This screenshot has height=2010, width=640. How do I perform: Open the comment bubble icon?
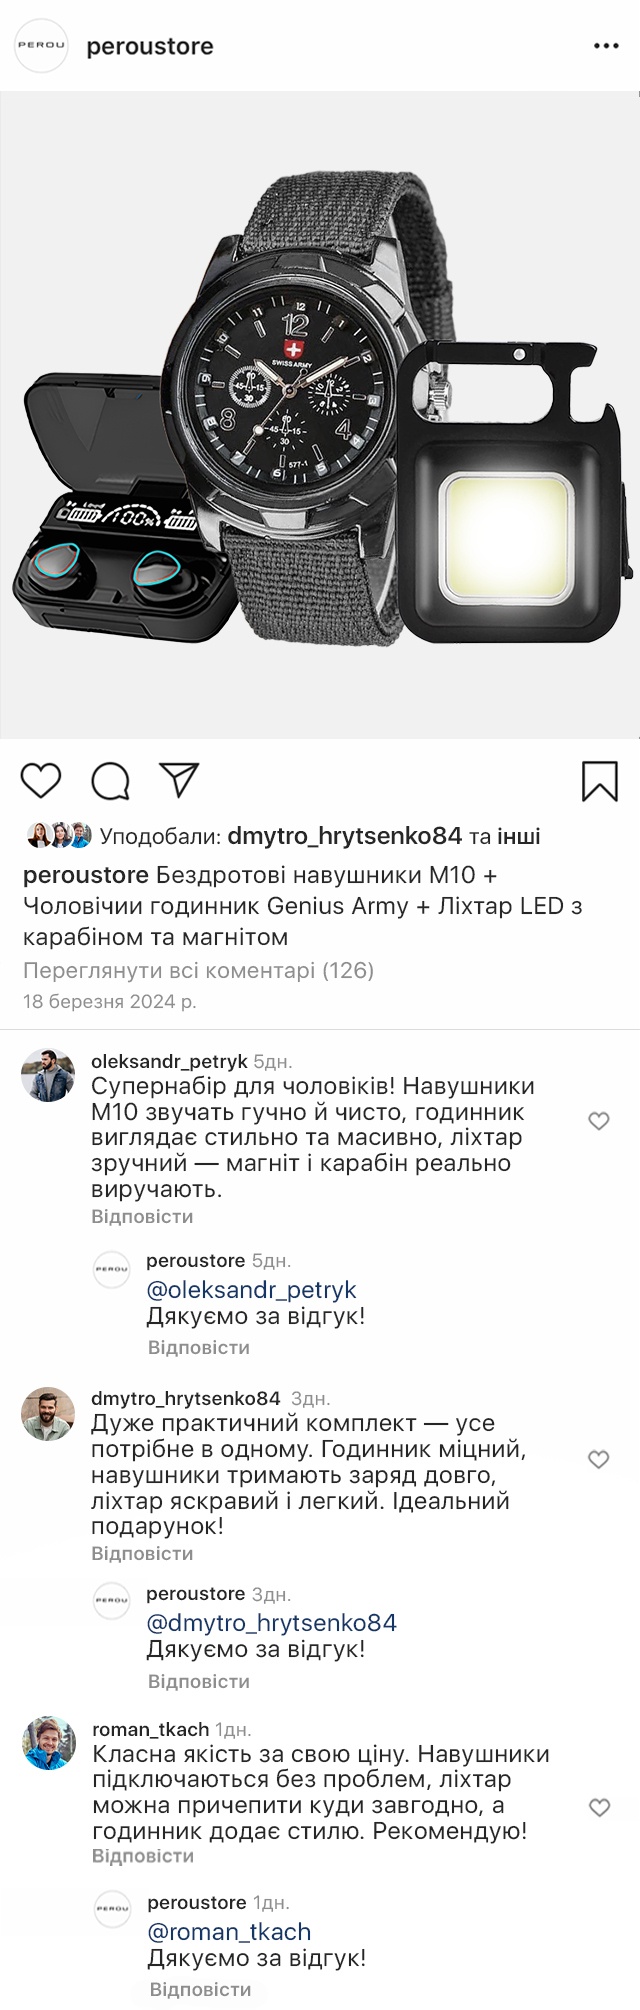point(110,781)
